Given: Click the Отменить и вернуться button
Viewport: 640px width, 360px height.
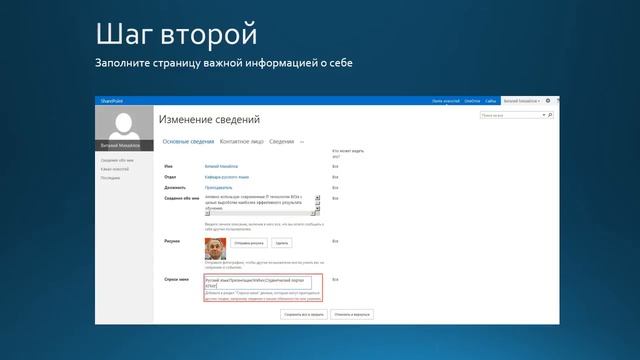Looking at the screenshot, I should click(352, 315).
